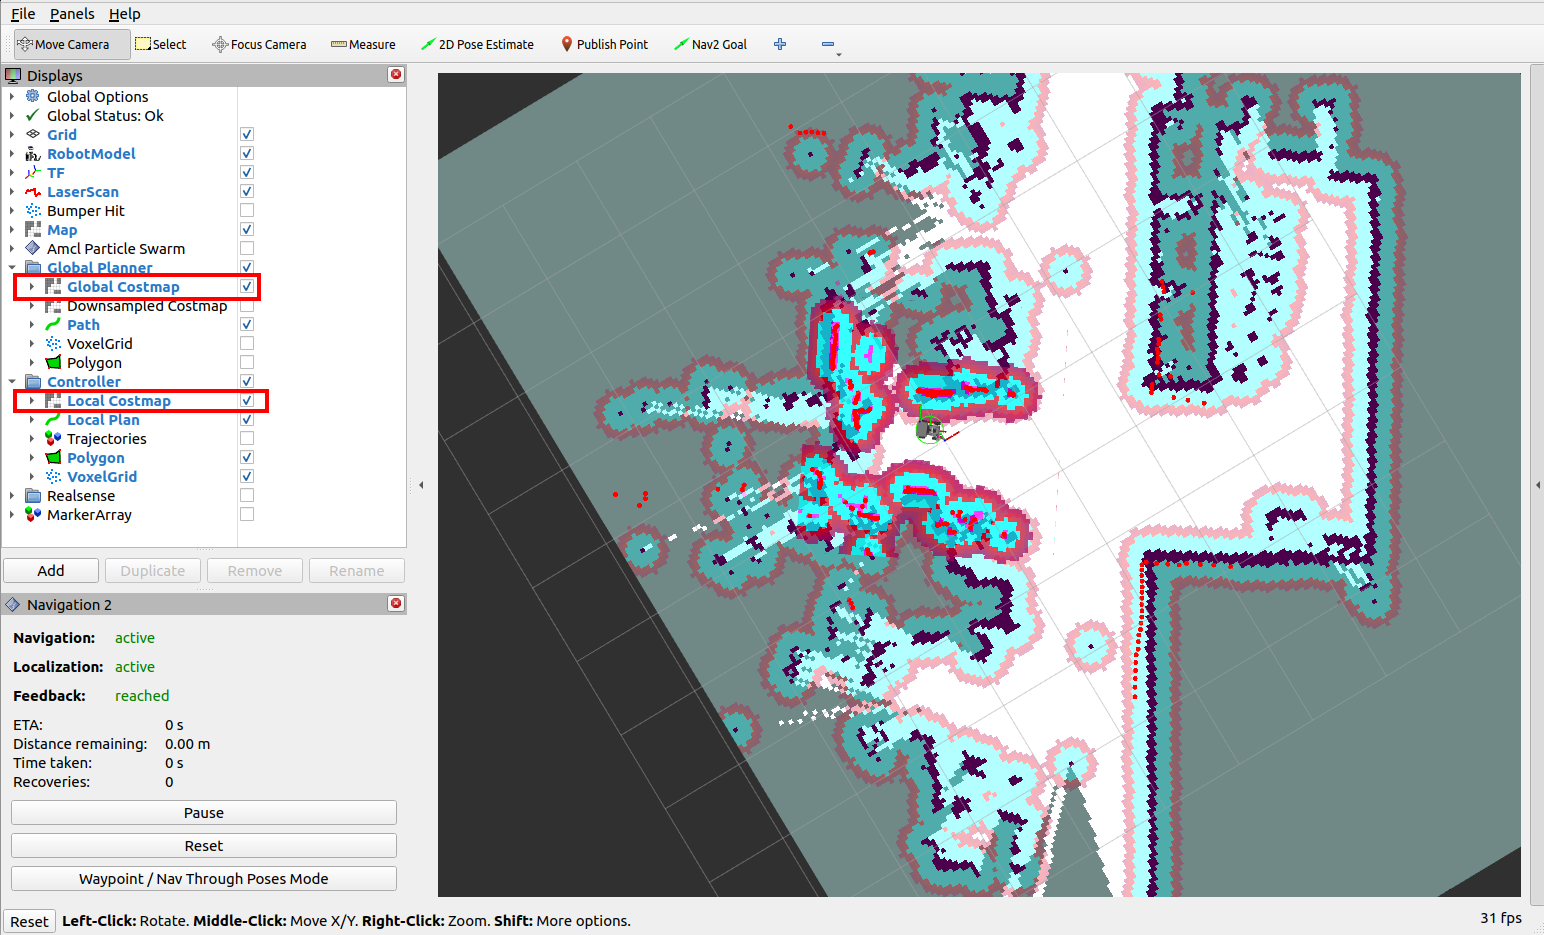Click the Add display button
Screen dimensions: 1544x935
[x=51, y=571]
